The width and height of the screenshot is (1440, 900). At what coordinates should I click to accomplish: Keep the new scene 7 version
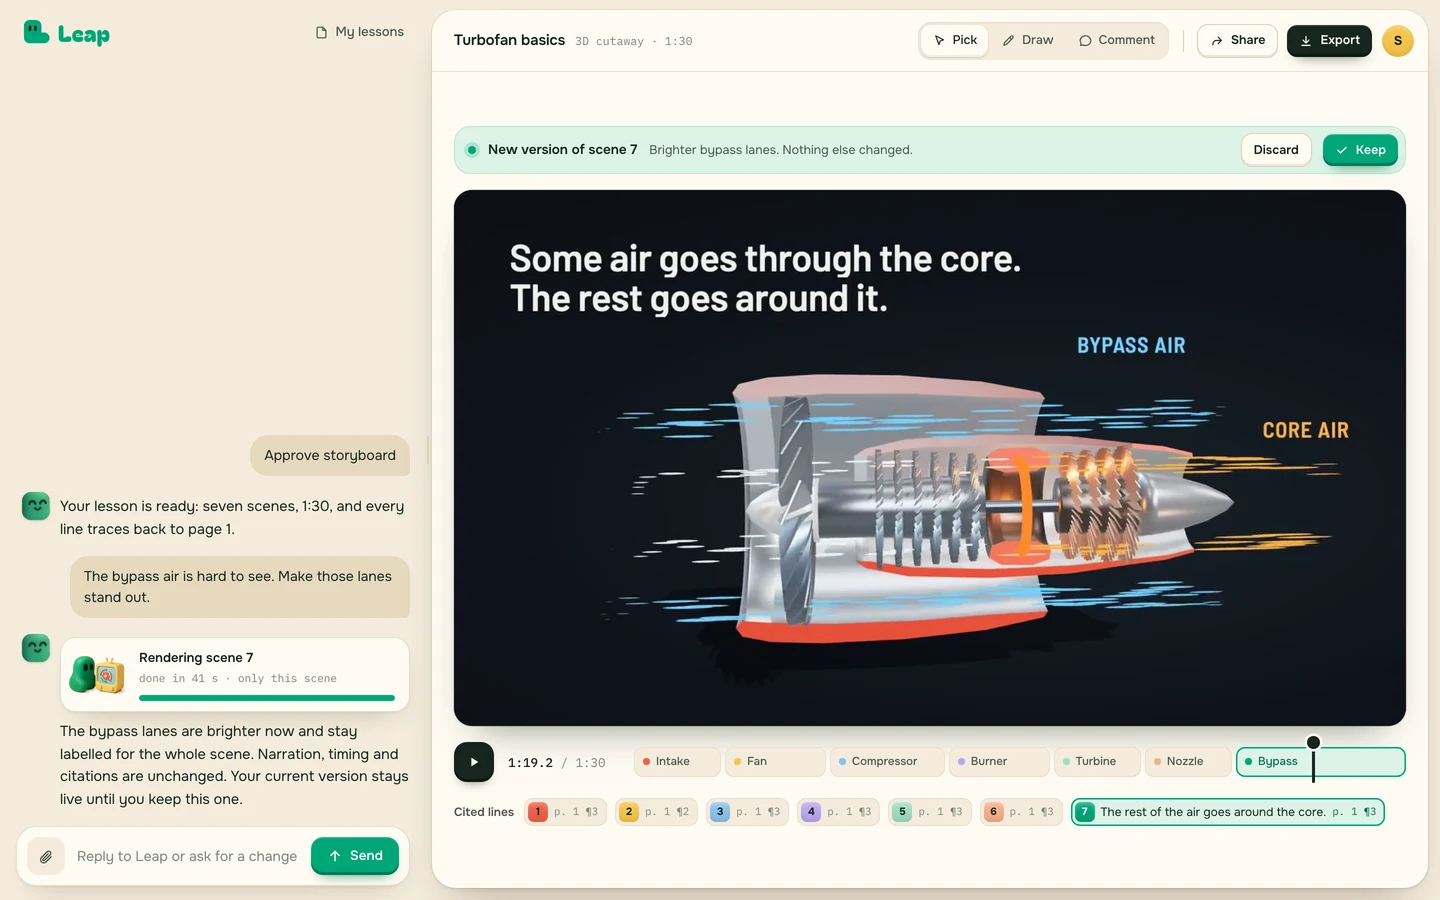[1360, 150]
